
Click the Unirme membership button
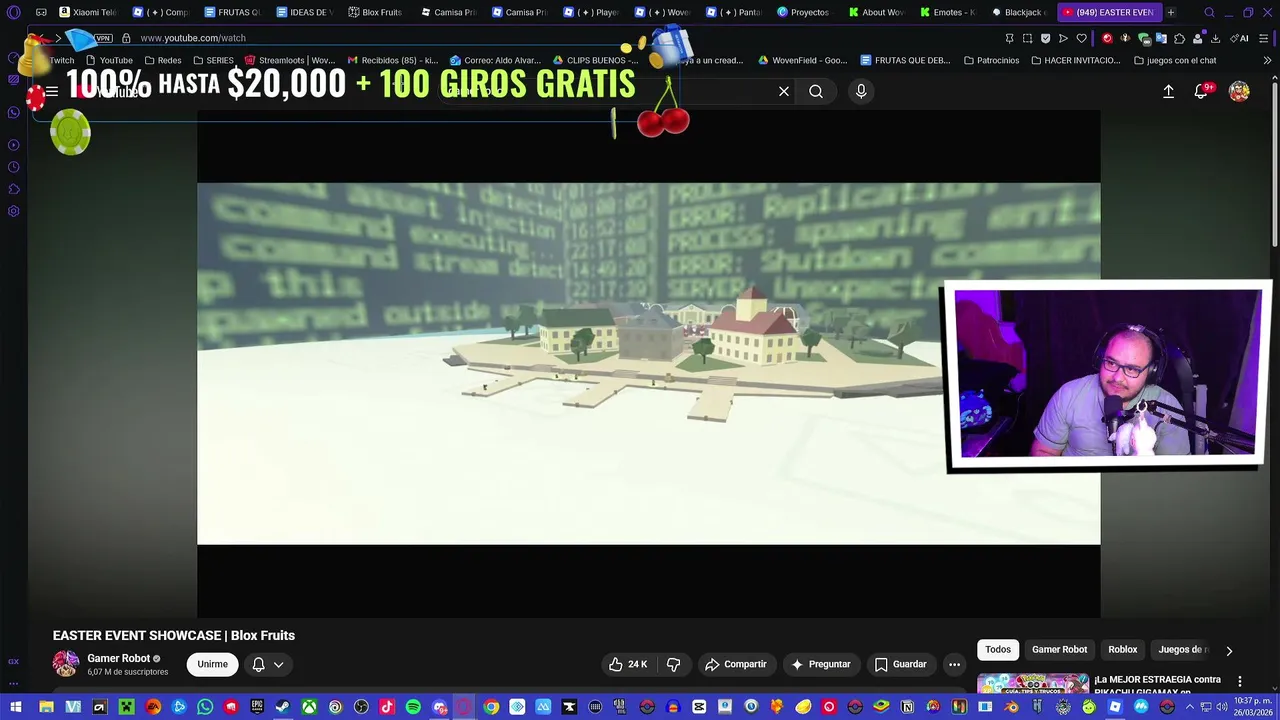[212, 664]
